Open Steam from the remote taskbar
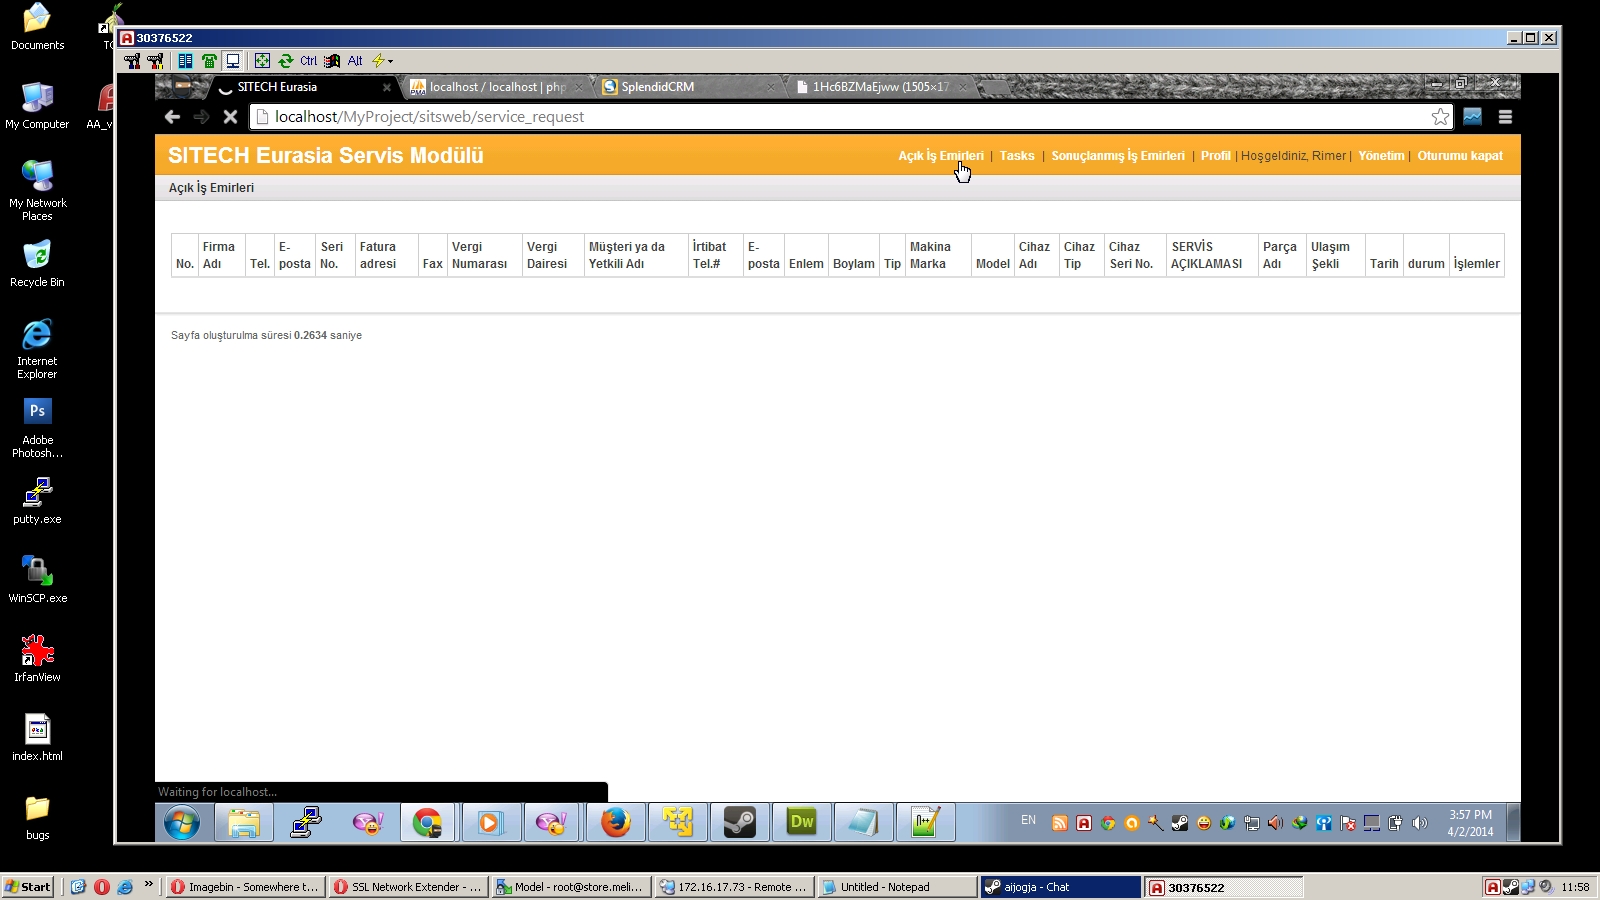The image size is (1600, 900). [739, 823]
